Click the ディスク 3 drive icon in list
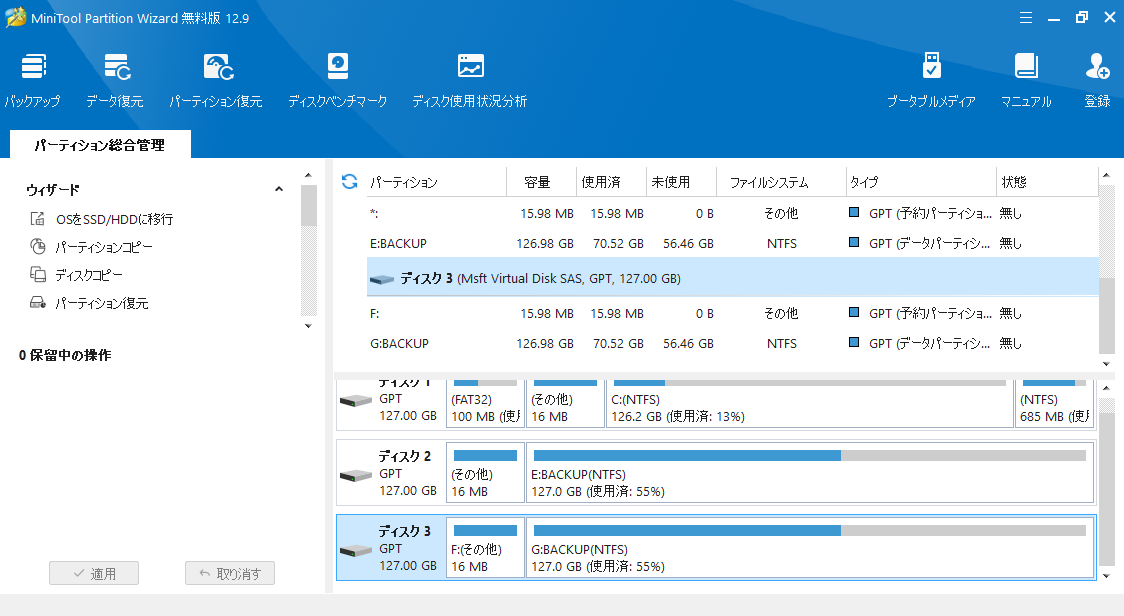The image size is (1124, 616). (382, 279)
